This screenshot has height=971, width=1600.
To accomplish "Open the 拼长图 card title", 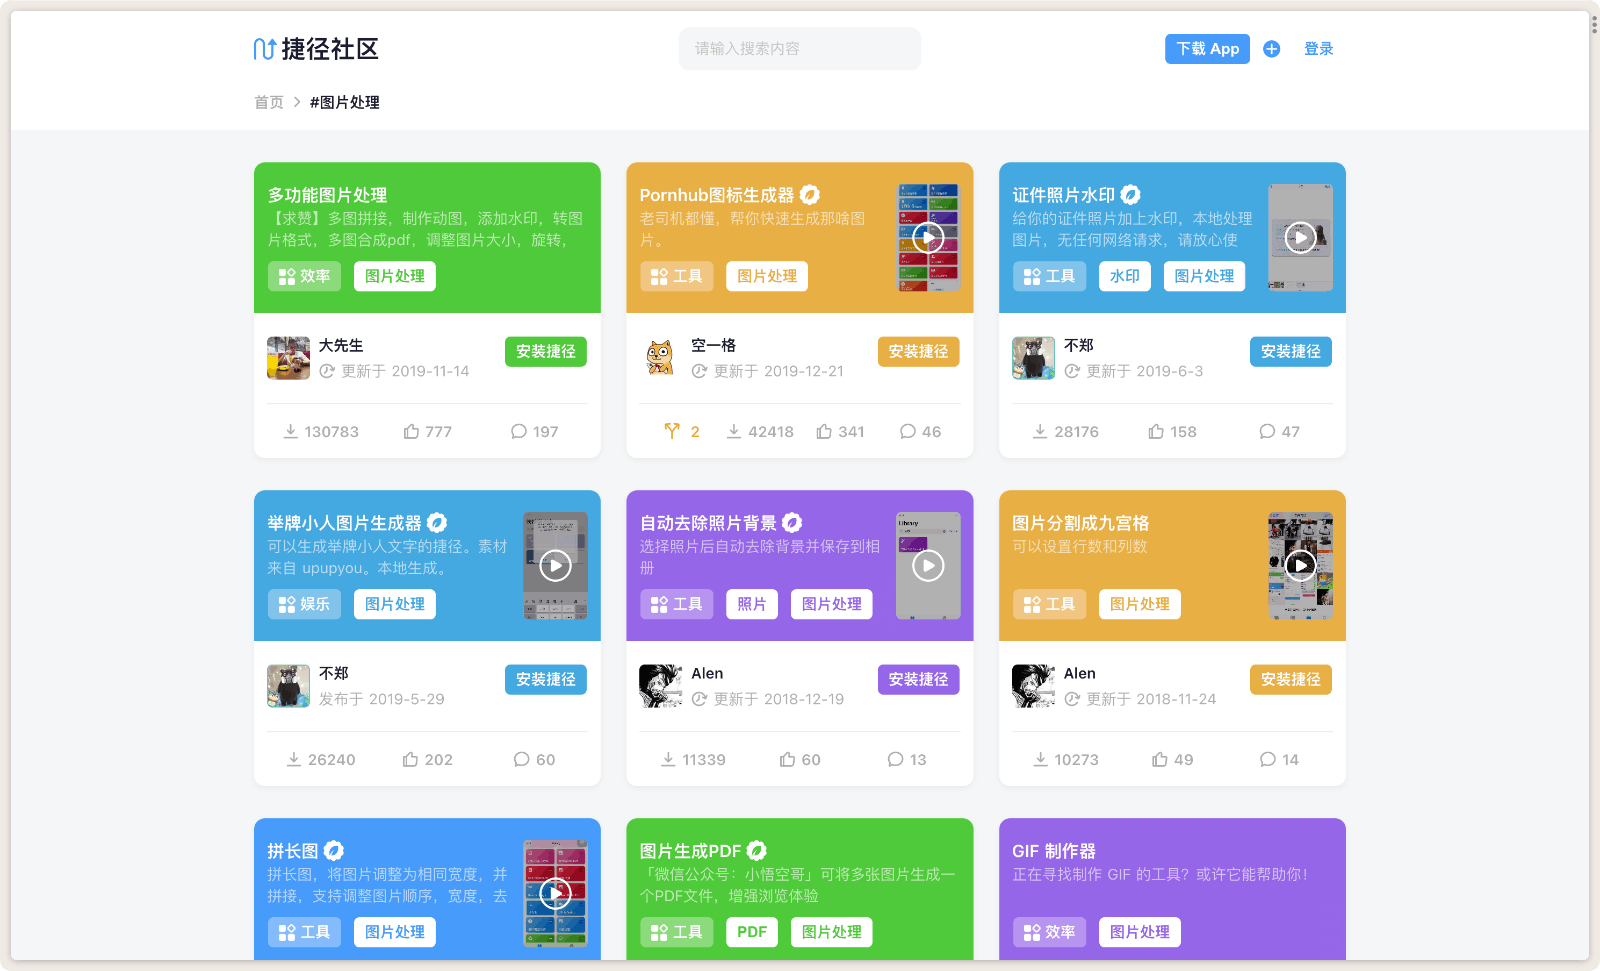I will click(293, 851).
